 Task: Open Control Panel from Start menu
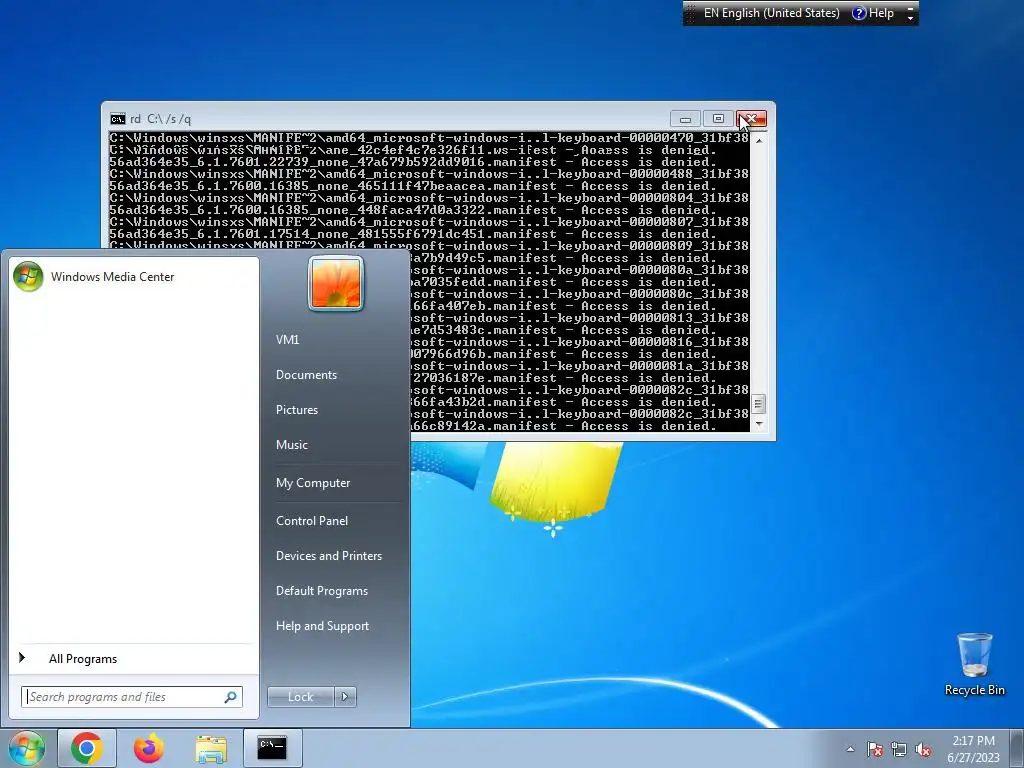tap(312, 521)
